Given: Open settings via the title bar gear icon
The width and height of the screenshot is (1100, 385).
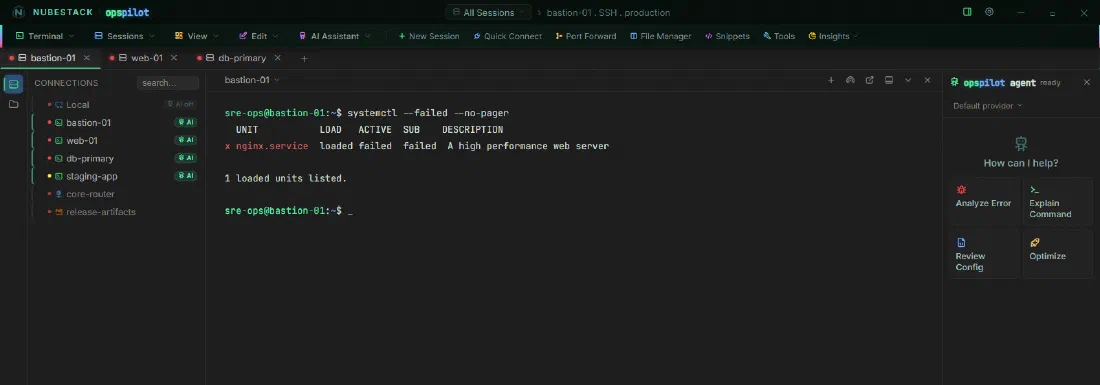Looking at the screenshot, I should point(989,12).
